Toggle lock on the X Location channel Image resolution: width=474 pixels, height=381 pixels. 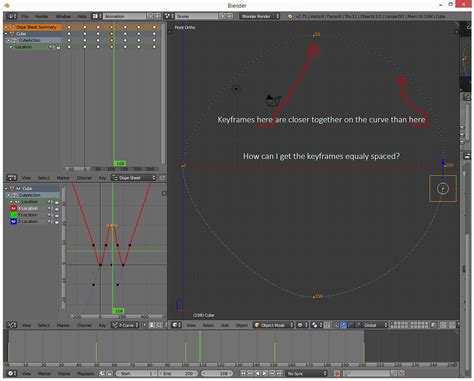coord(57,209)
